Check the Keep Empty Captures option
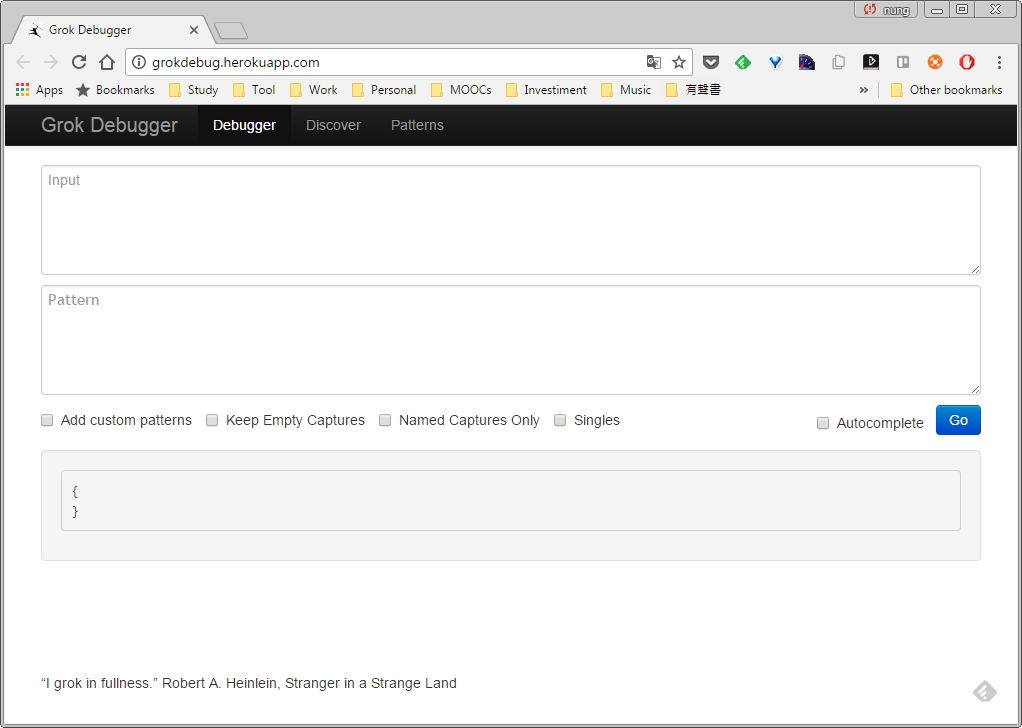Screen dimensions: 1022x728 (212, 420)
